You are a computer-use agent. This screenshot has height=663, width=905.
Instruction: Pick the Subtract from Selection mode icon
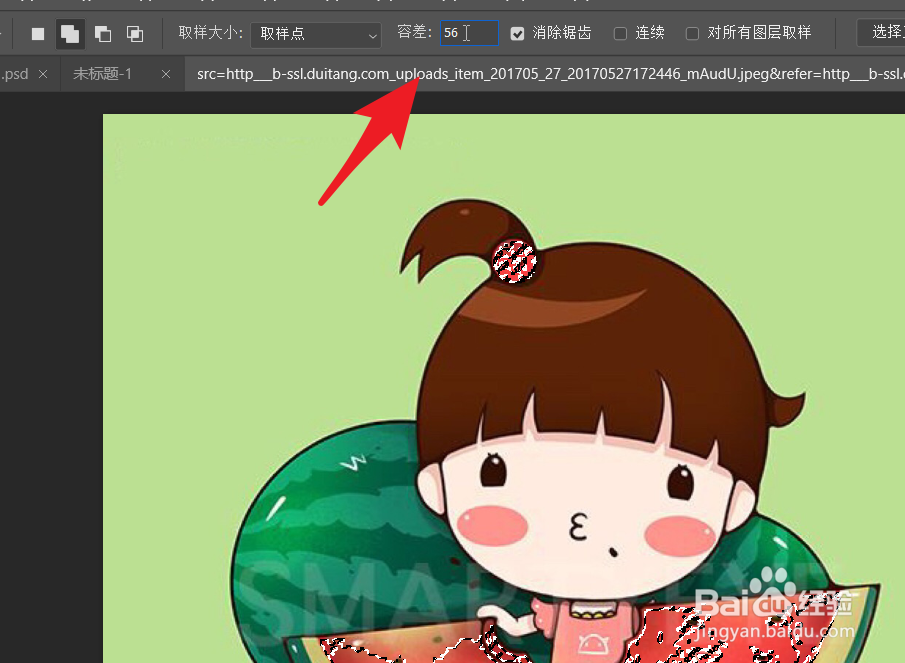[x=103, y=34]
